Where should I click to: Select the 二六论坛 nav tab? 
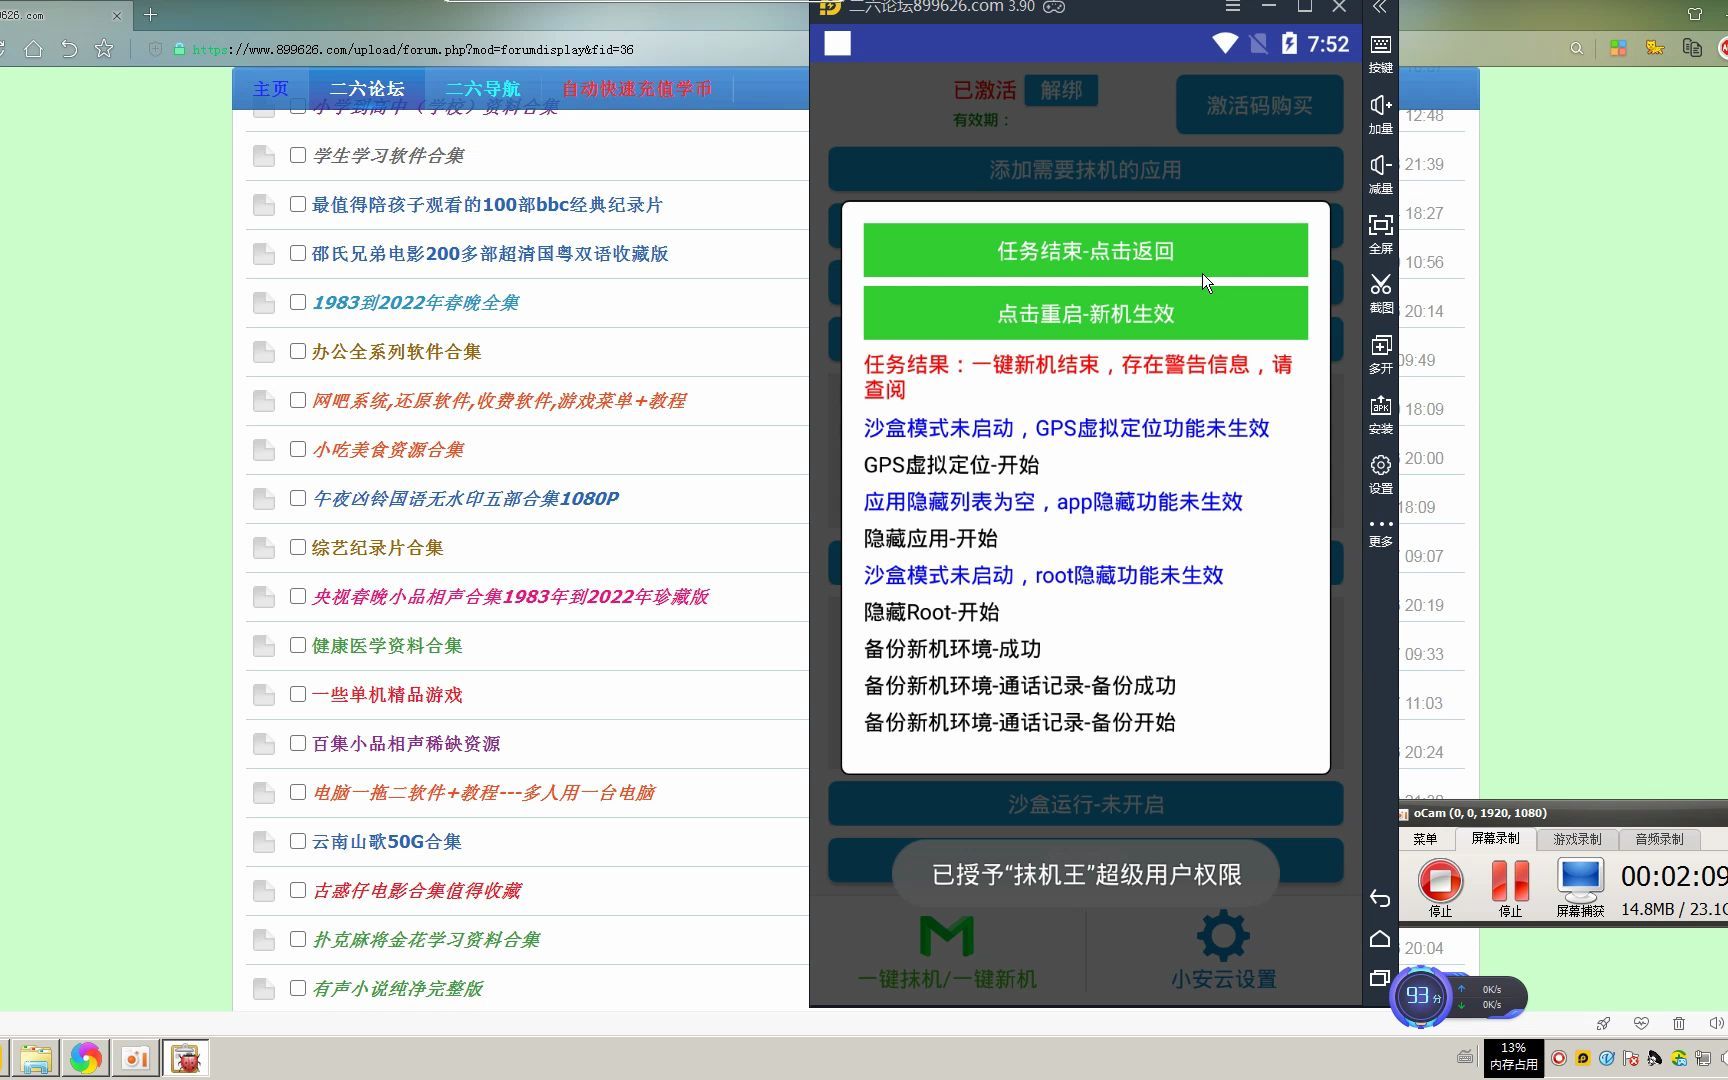coord(367,89)
